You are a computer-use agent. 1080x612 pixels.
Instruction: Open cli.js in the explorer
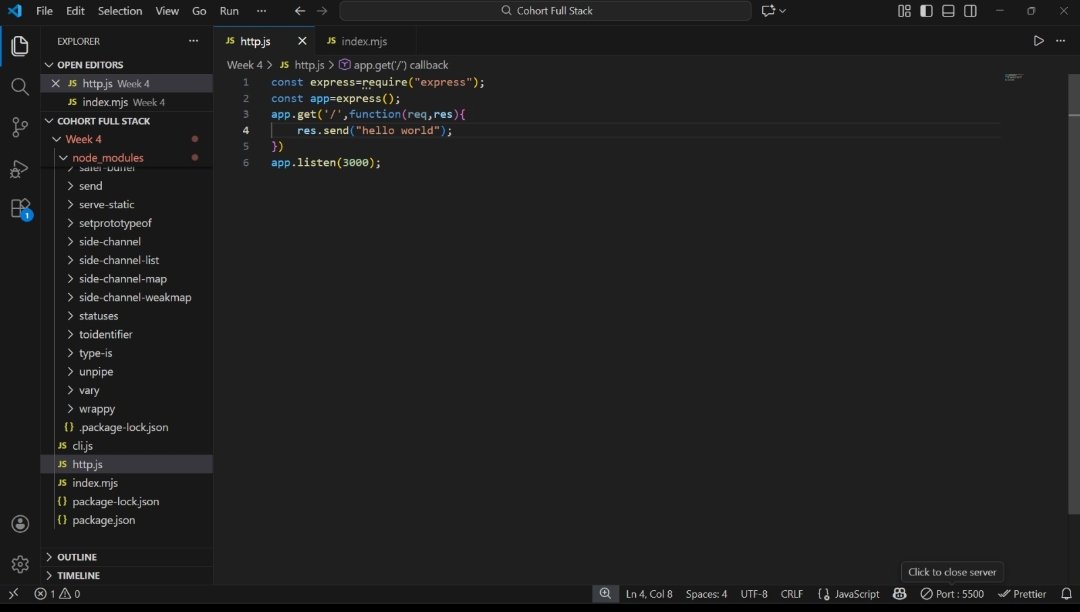point(127,447)
